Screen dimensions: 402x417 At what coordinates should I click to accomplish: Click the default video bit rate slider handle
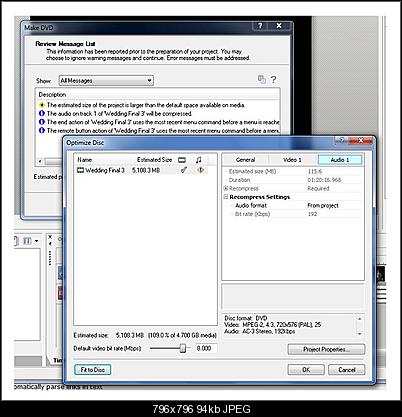[183, 348]
